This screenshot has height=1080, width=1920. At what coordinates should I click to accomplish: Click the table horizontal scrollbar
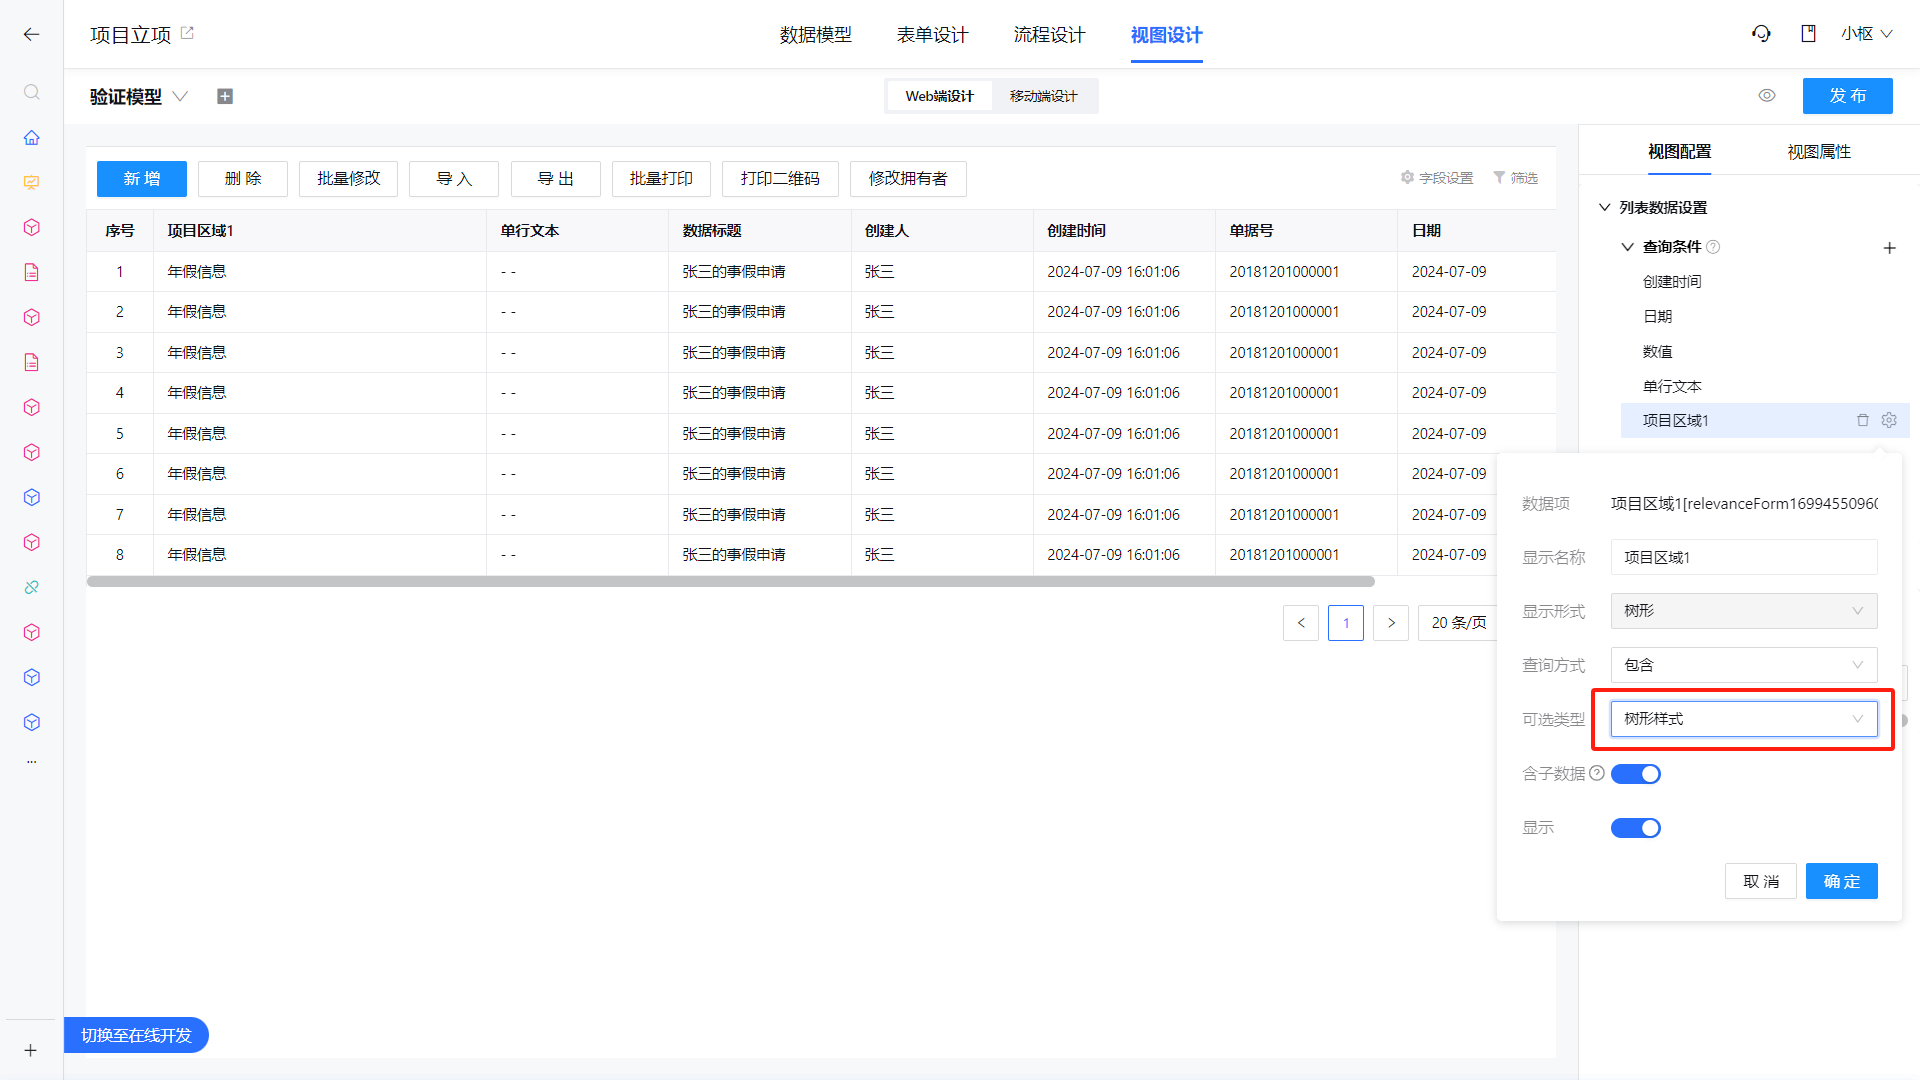[x=731, y=581]
